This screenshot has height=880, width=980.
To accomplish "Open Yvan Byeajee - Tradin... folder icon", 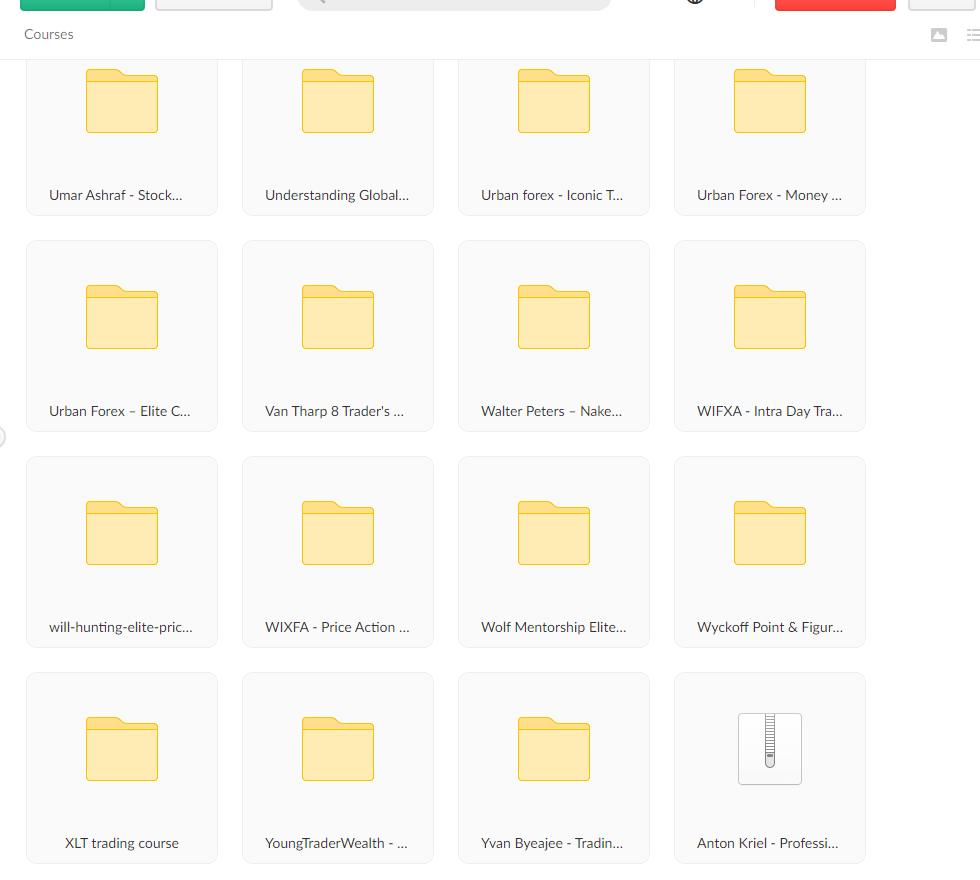I will point(554,749).
